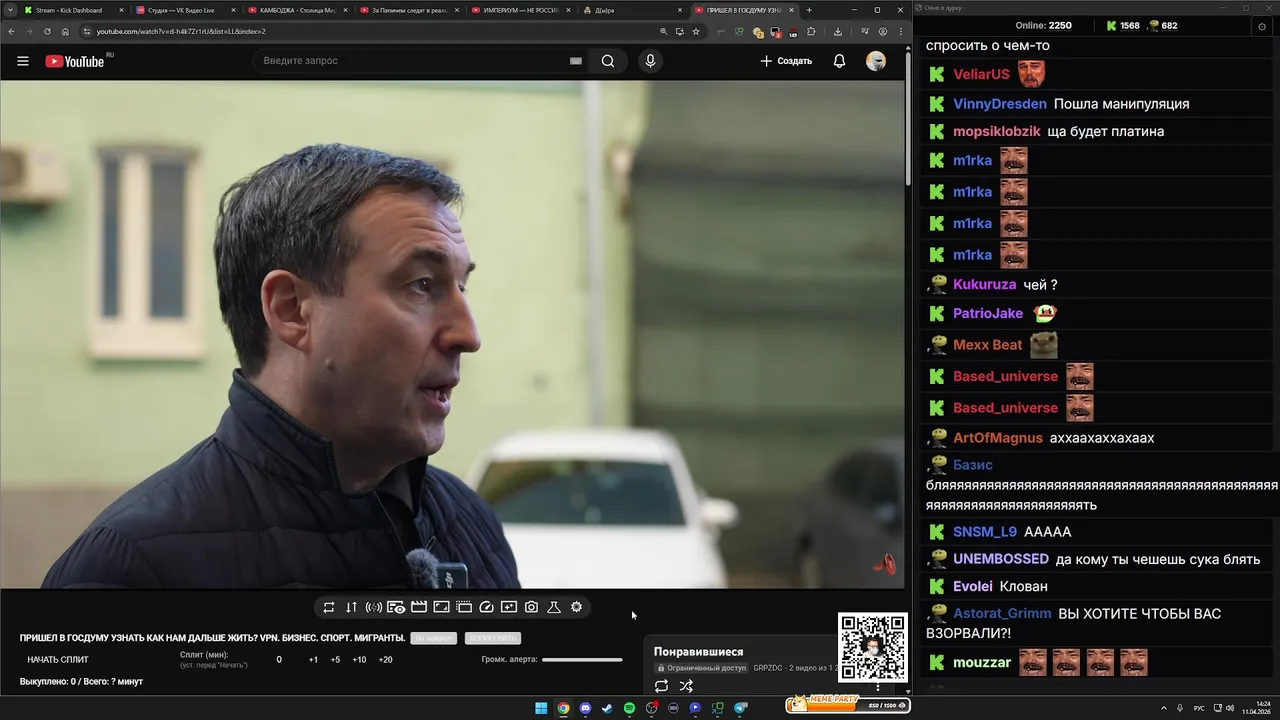The image size is (1280, 720).
Task: Click the YouTube search magnifier button
Action: click(608, 61)
